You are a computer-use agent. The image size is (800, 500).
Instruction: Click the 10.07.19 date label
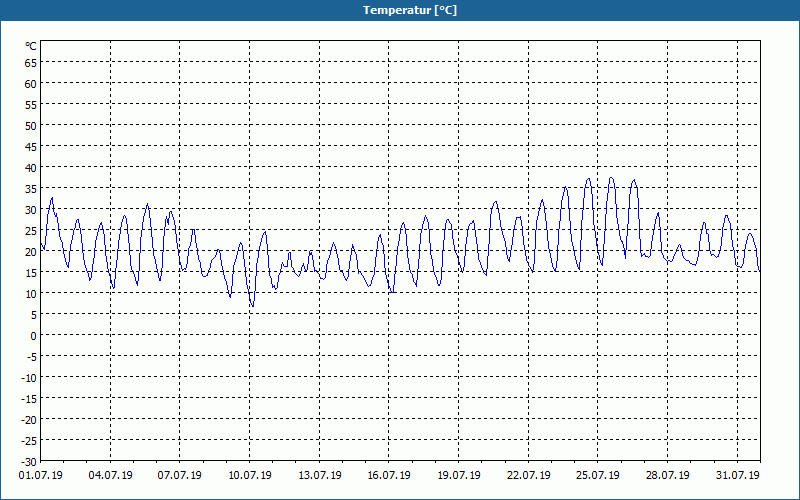249,476
